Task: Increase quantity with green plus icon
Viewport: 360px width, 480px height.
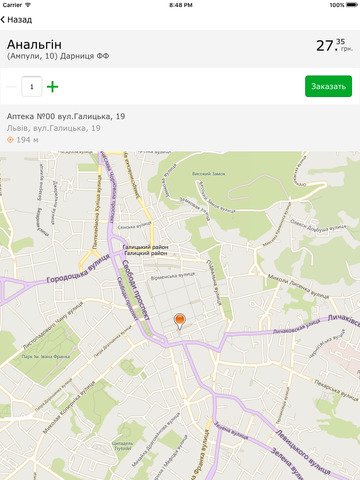Action: (52, 87)
